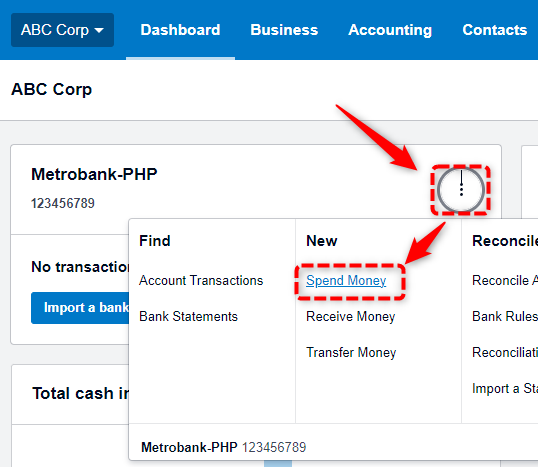Screen dimensions: 538x467
Task: Click Metrobank-PHP 123456789 menu footer
Action: pyautogui.click(x=223, y=447)
